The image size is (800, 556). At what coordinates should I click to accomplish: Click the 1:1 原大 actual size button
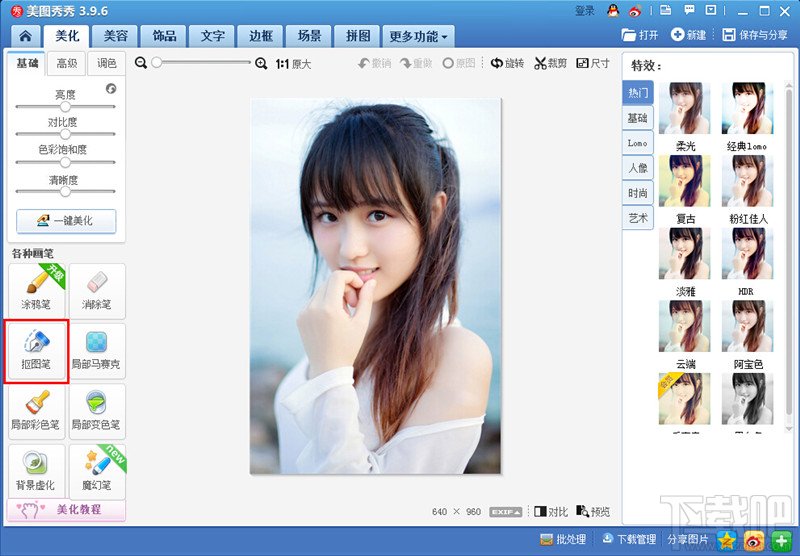293,64
